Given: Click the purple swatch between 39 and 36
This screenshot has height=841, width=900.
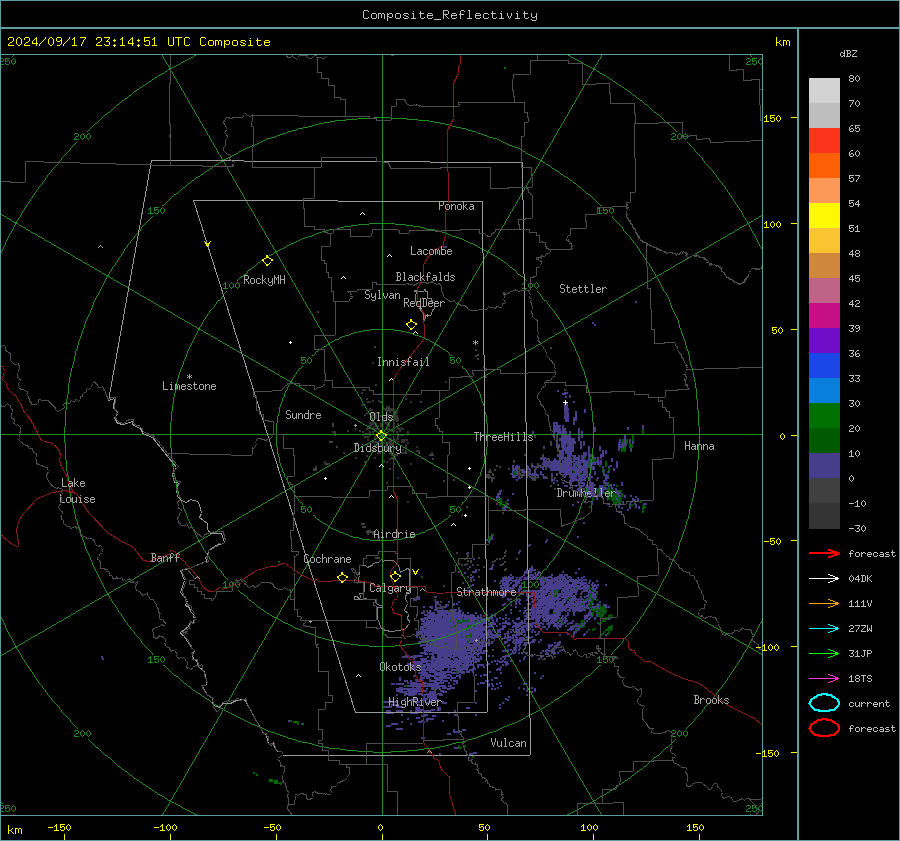Looking at the screenshot, I should pyautogui.click(x=824, y=340).
